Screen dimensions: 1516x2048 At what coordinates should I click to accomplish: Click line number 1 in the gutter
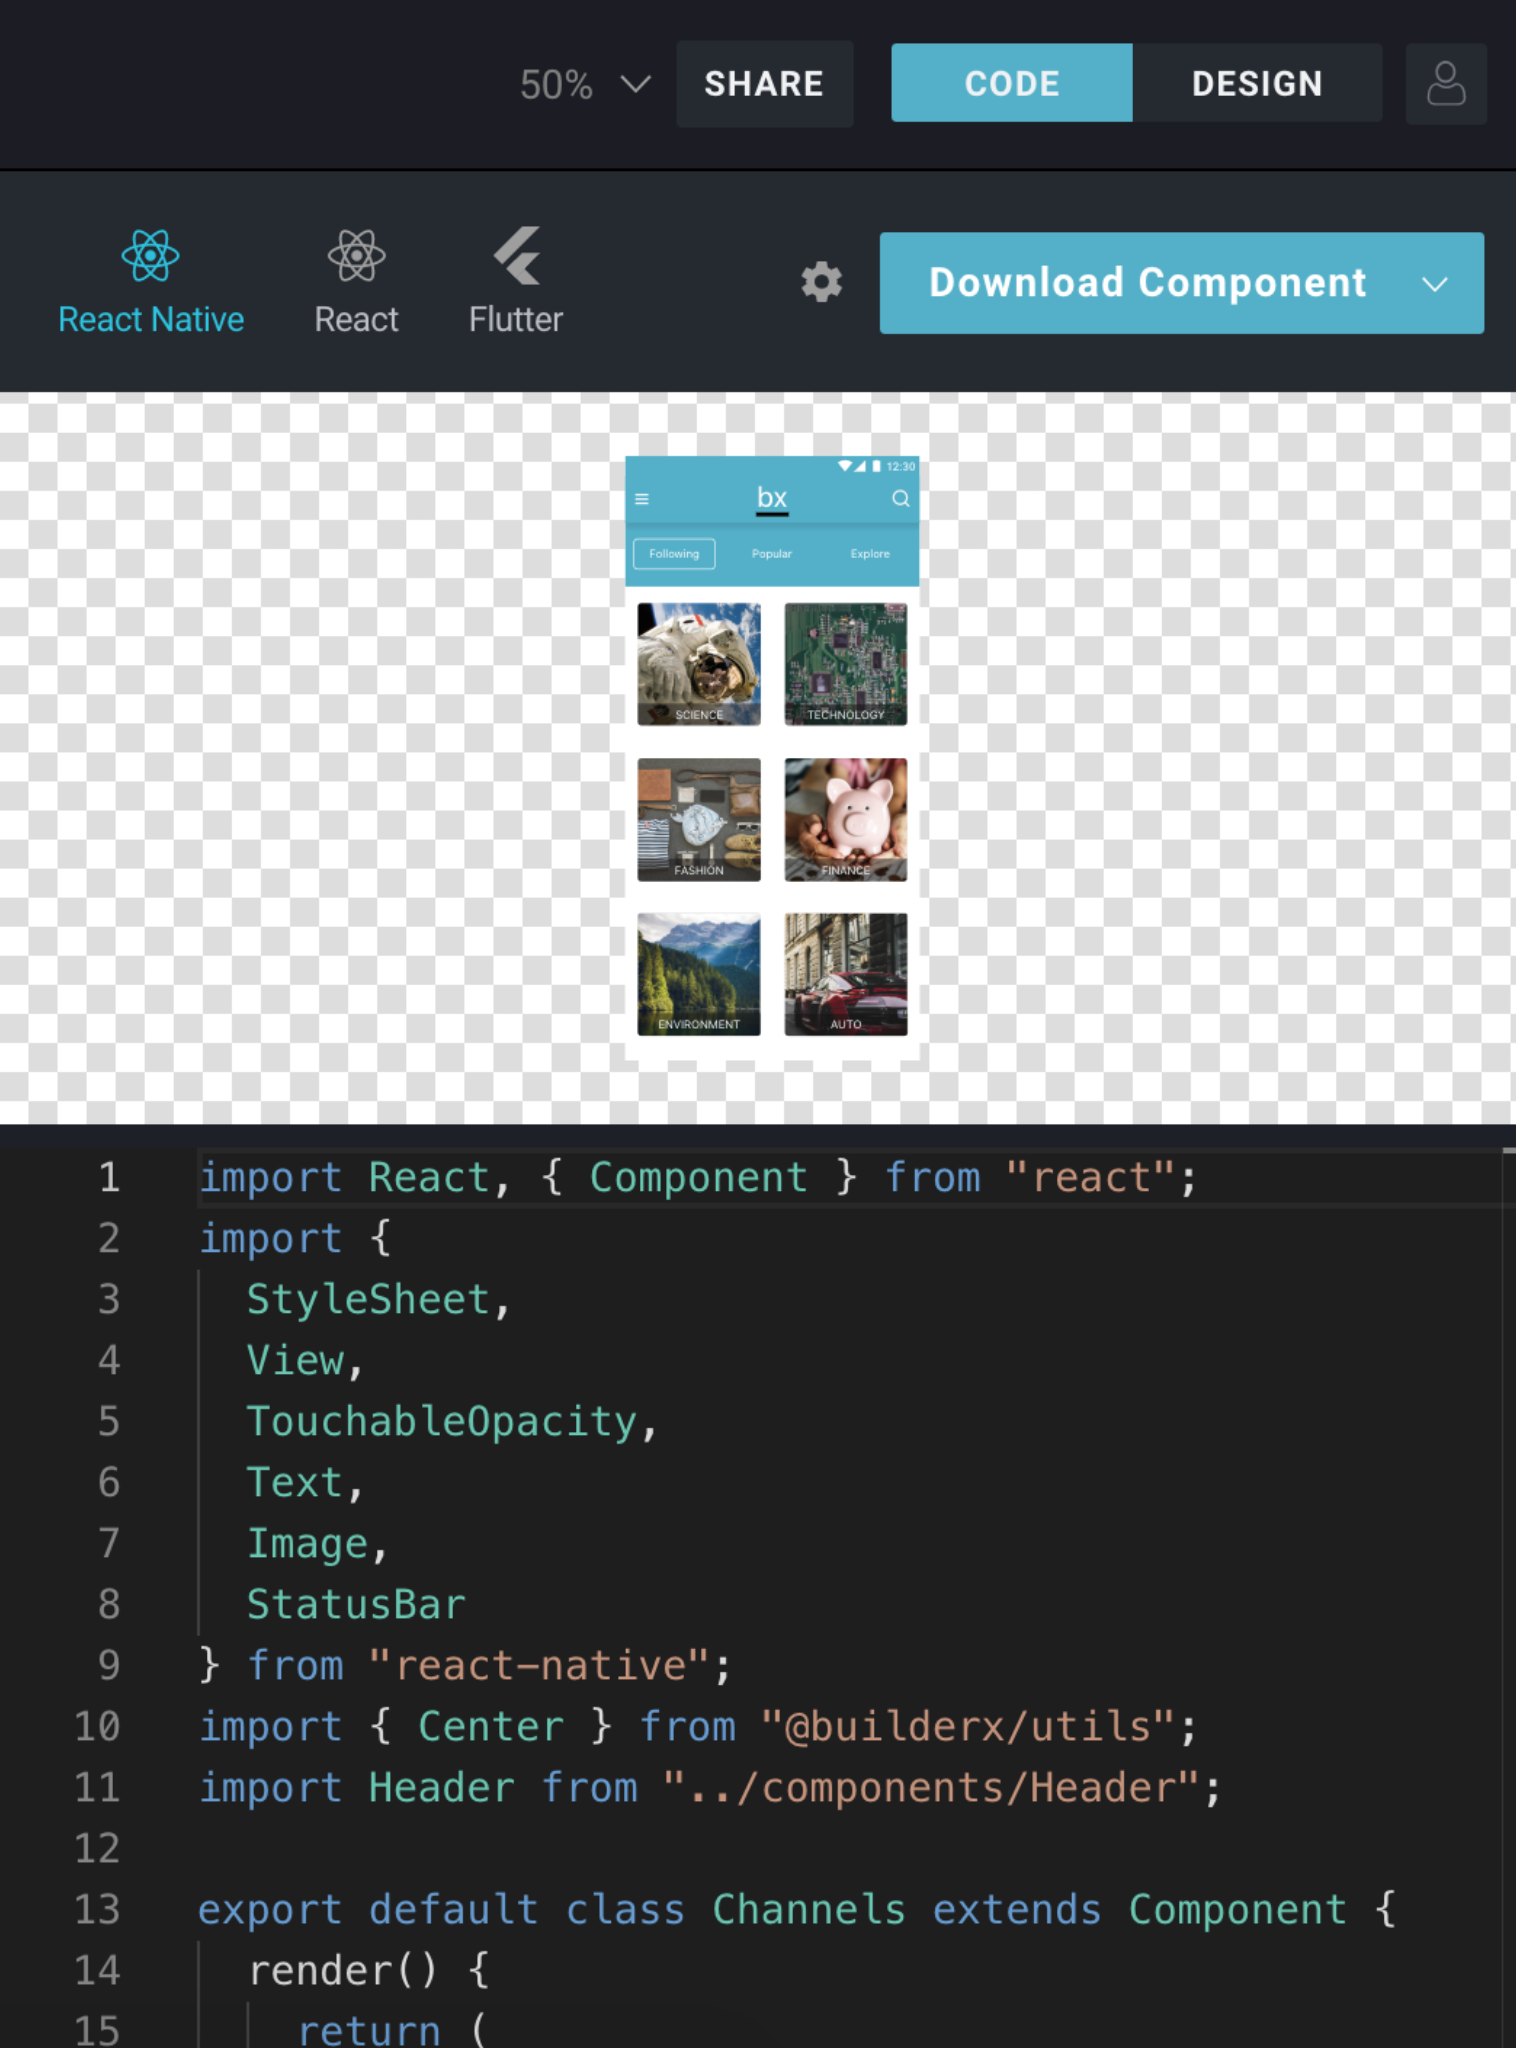[109, 1178]
